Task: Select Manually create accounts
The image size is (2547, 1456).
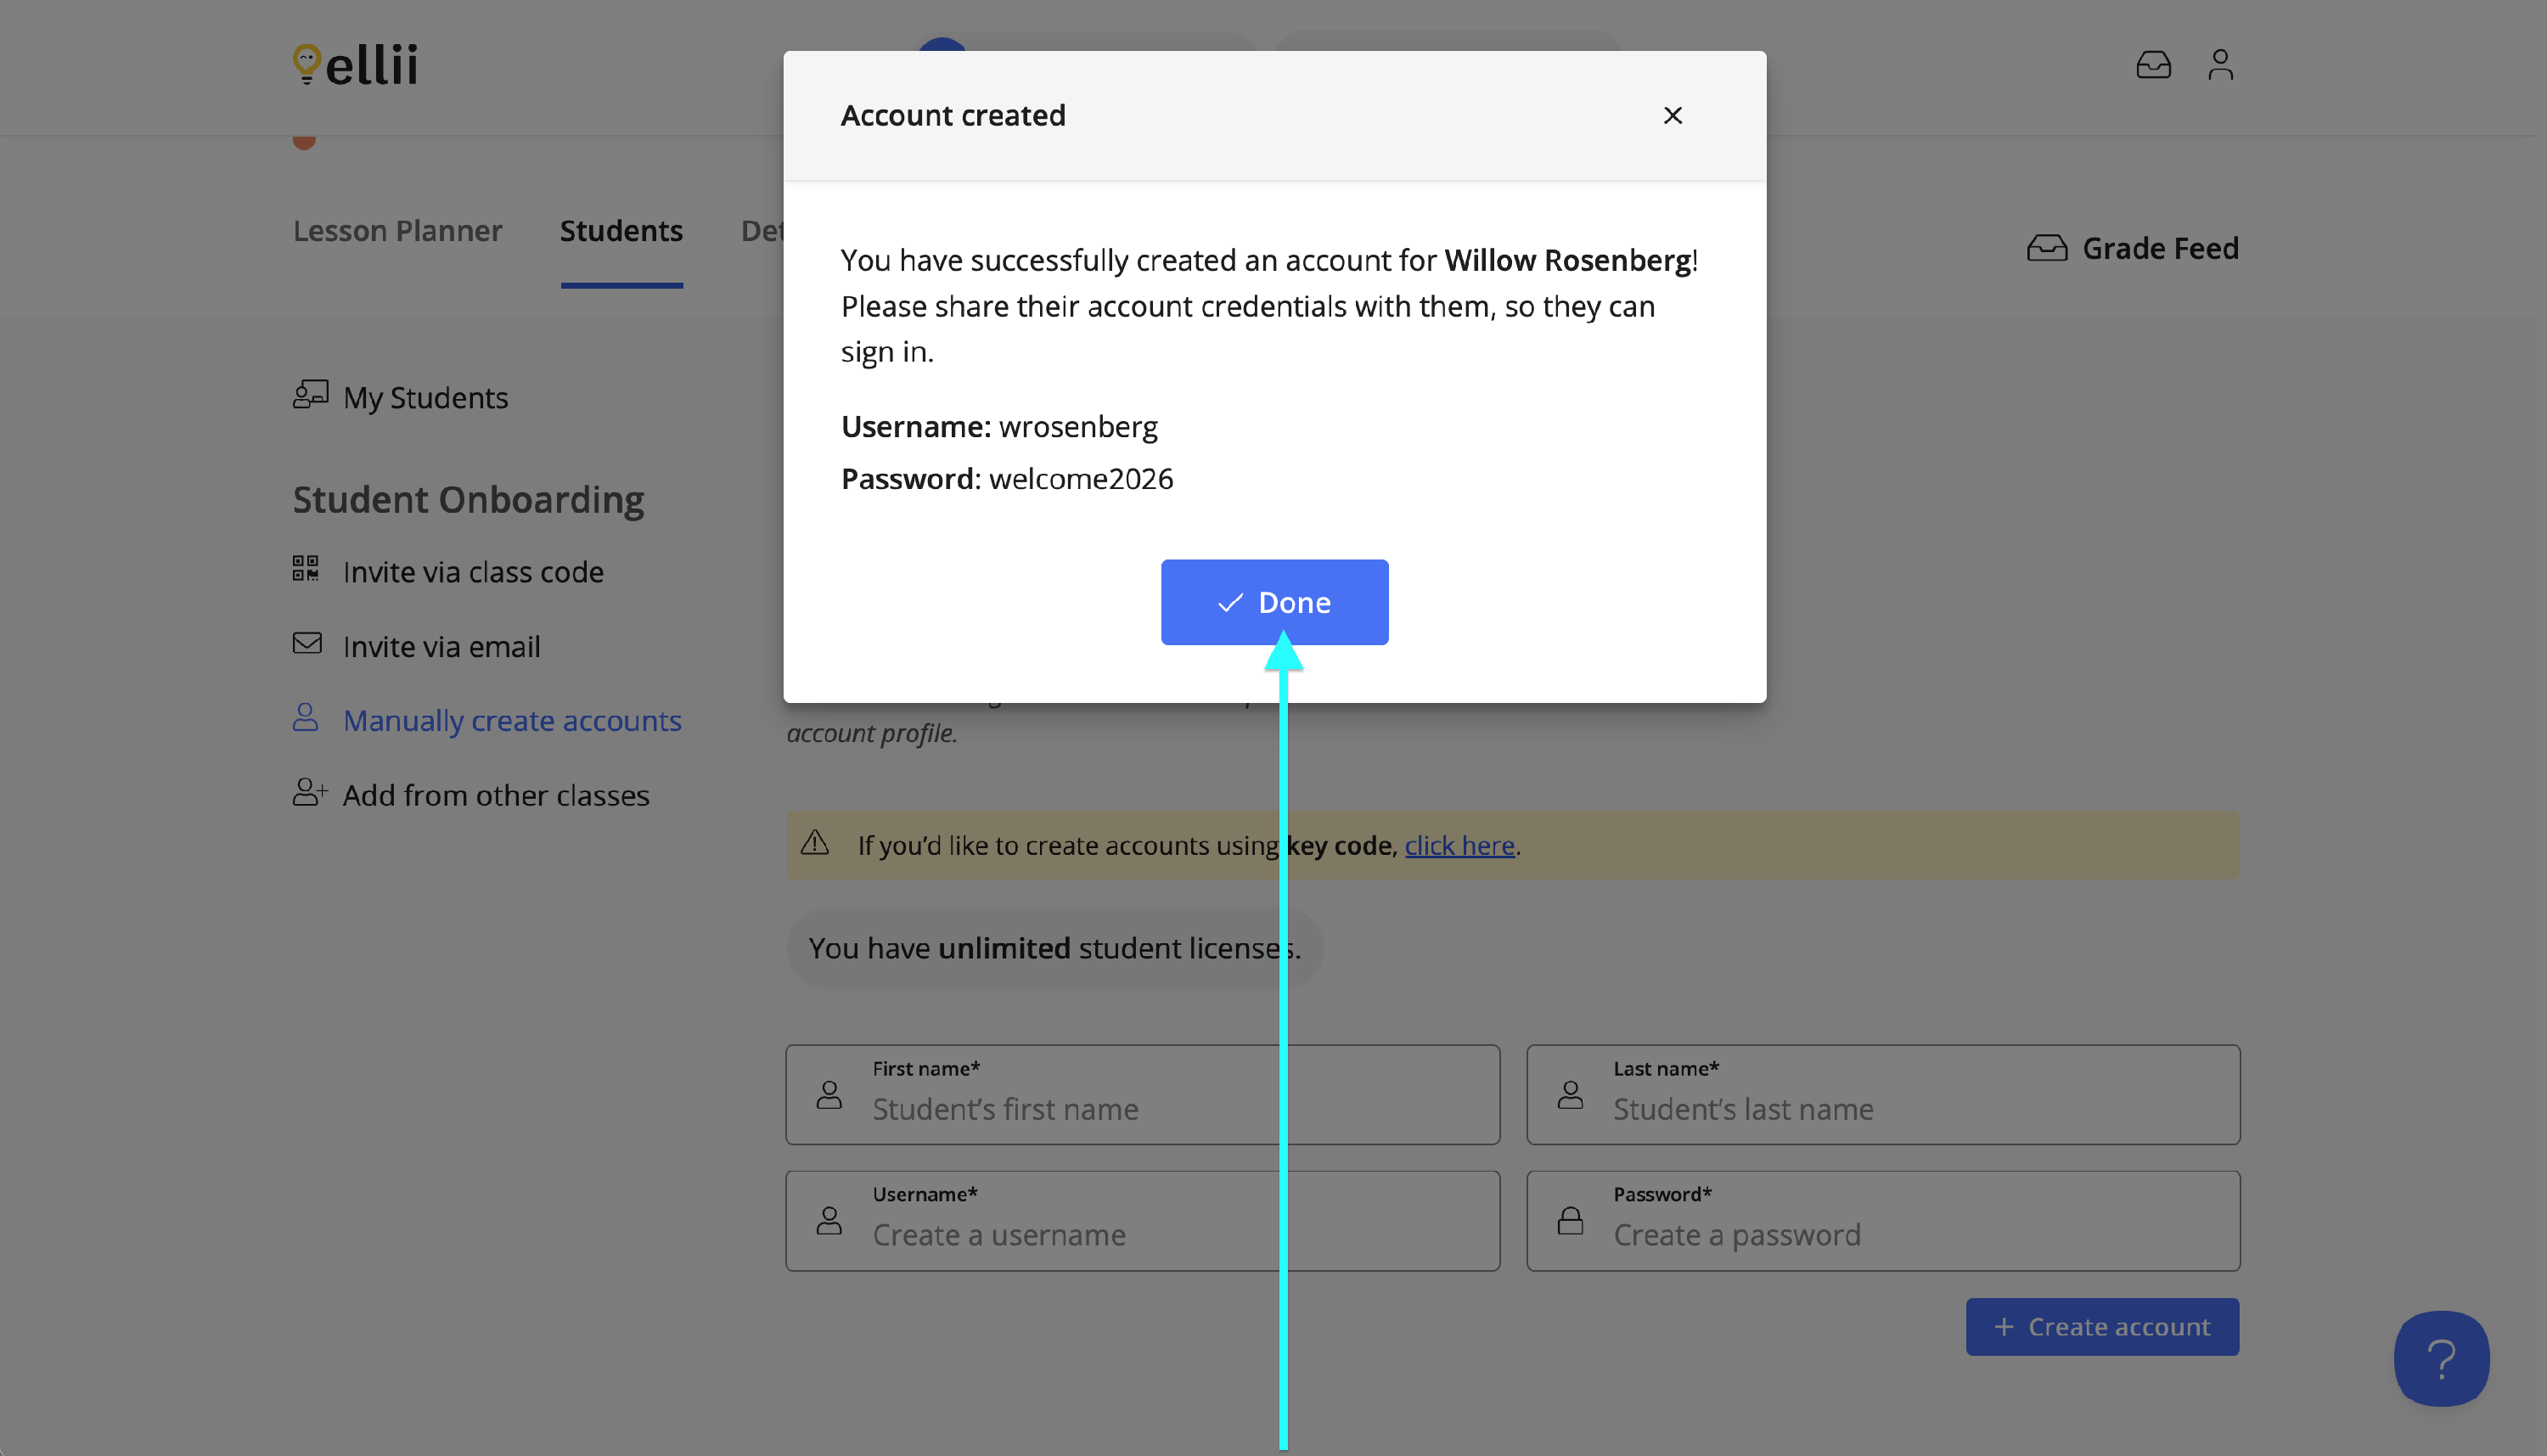Action: (511, 721)
